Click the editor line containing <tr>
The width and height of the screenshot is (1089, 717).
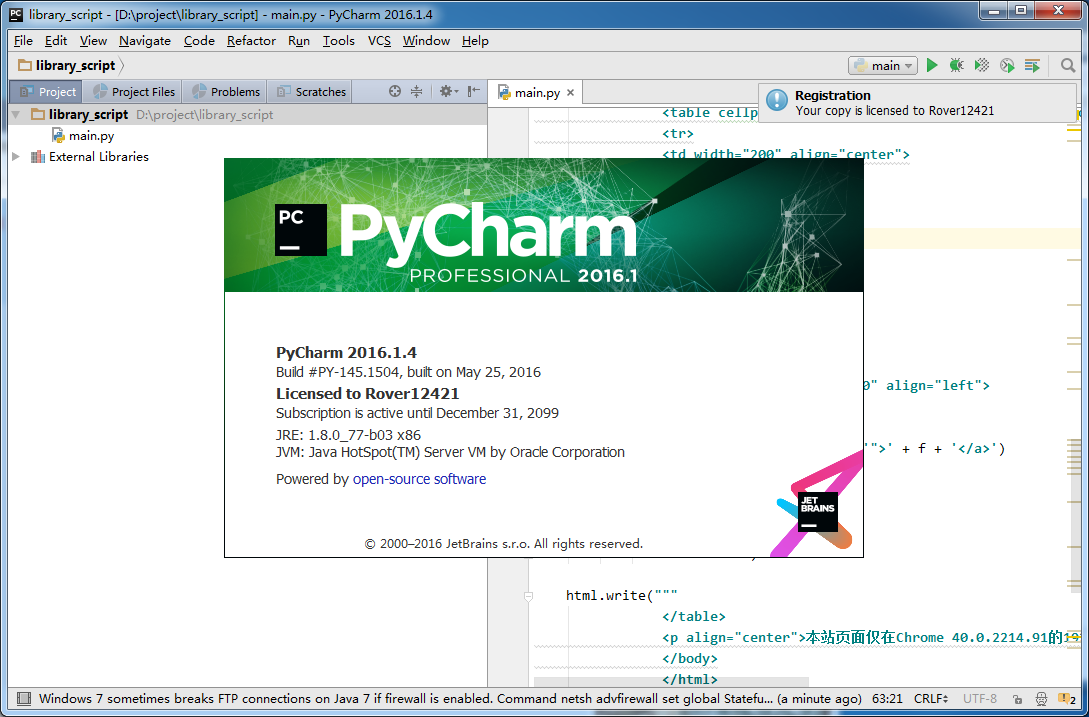click(x=679, y=133)
